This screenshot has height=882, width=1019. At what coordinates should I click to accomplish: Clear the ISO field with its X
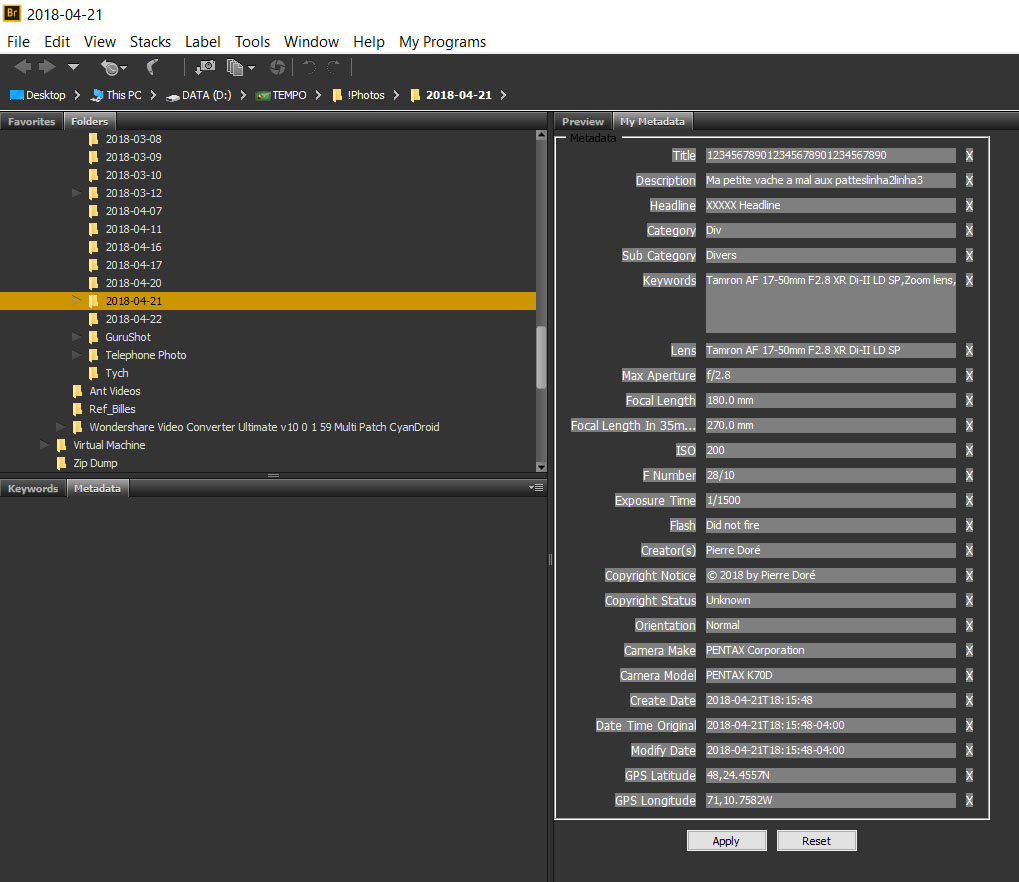[969, 450]
